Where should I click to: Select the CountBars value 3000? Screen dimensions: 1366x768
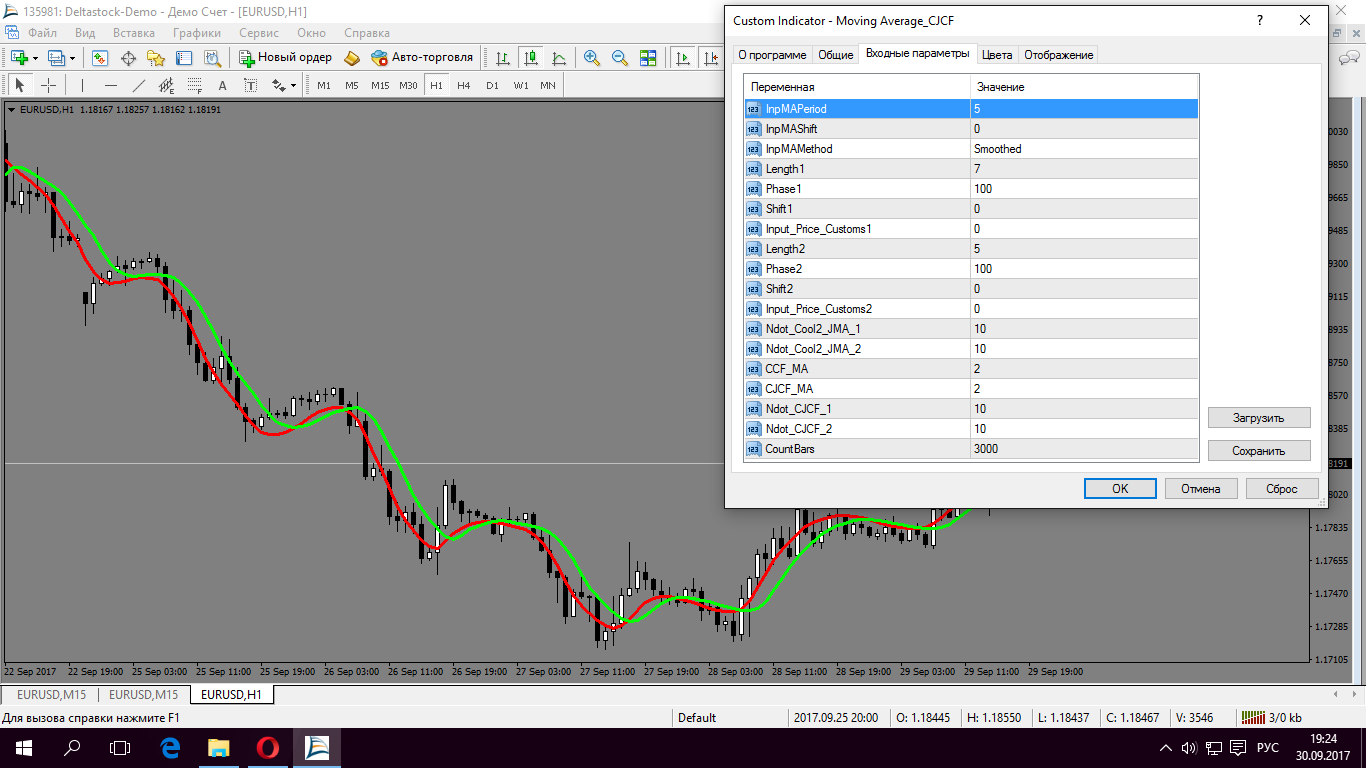pos(1084,449)
